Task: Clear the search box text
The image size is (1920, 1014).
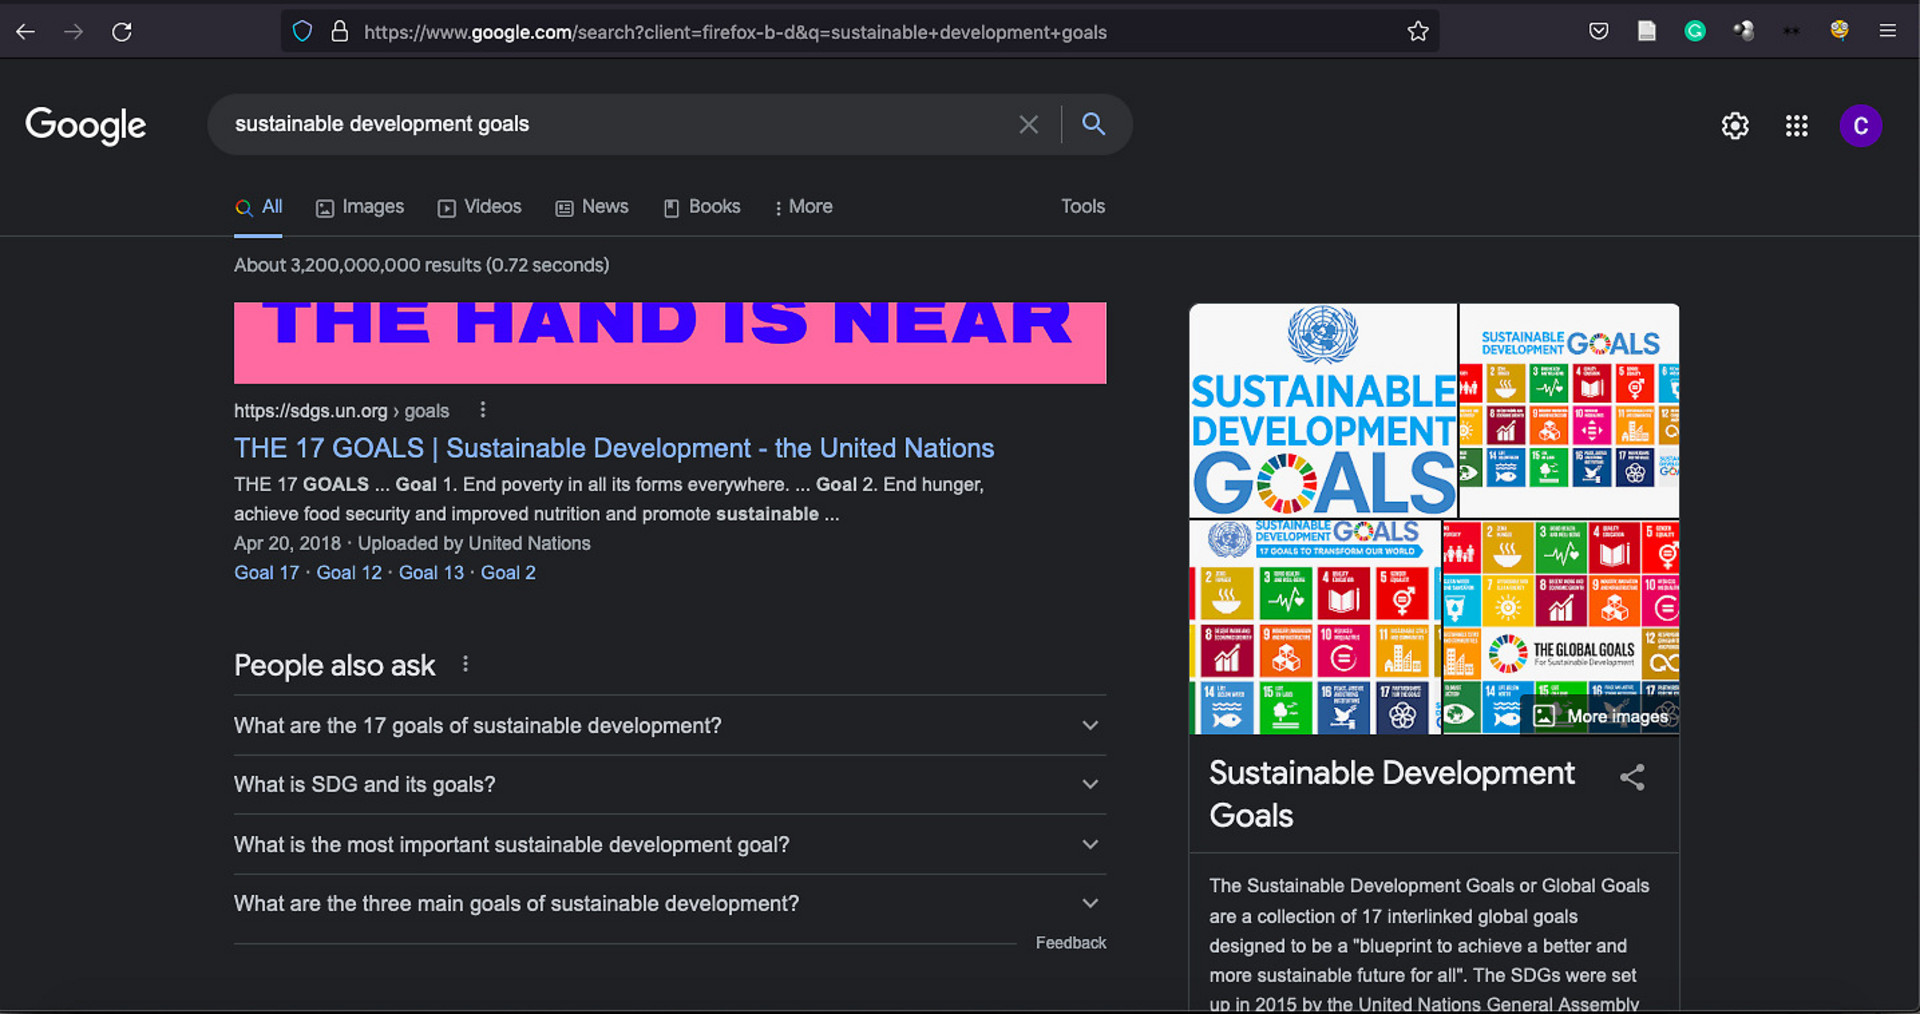Action: [x=1028, y=124]
